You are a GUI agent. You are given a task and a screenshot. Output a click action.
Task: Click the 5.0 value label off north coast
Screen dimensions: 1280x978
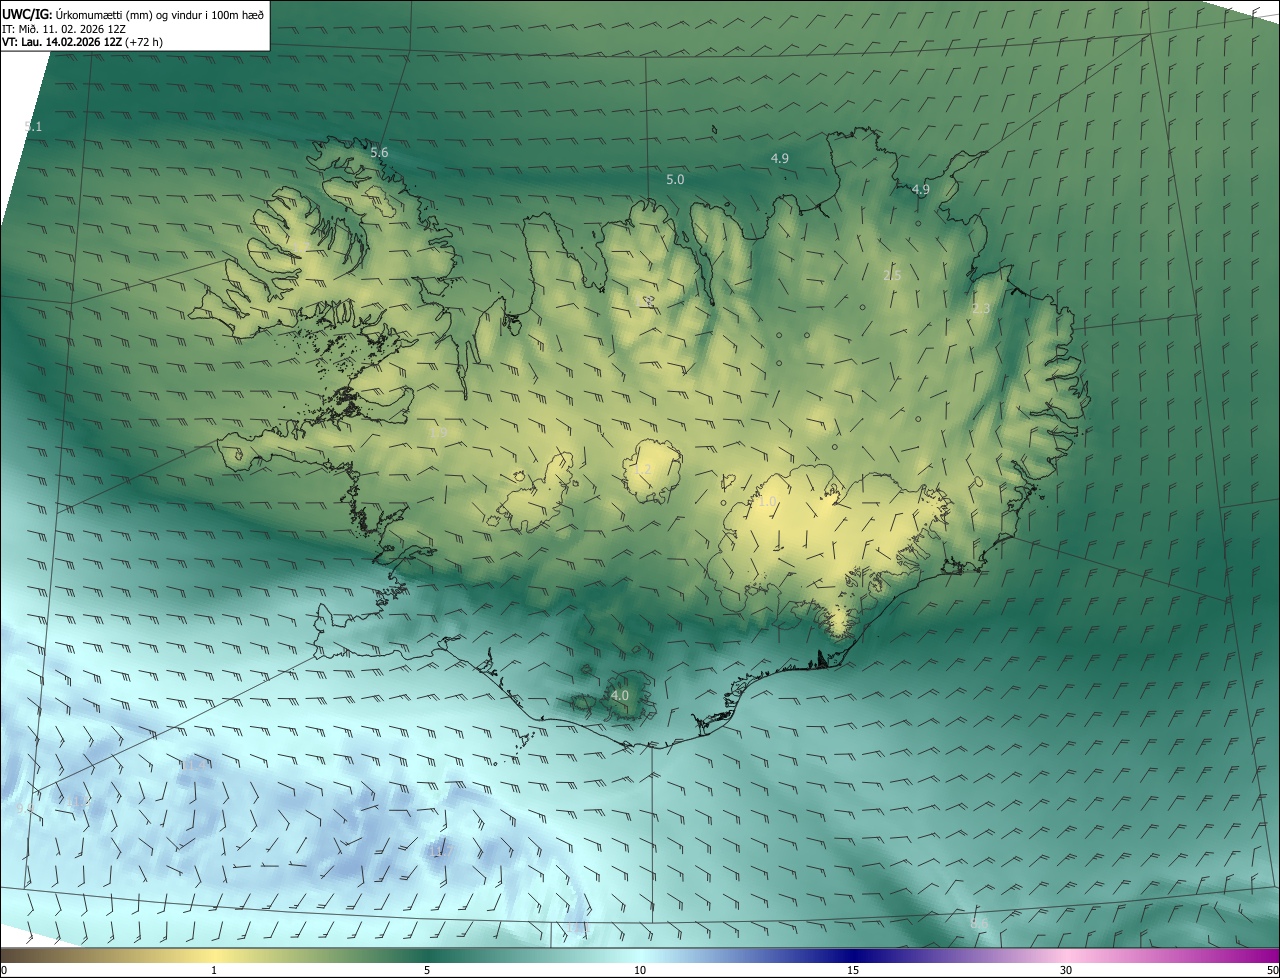[x=675, y=179]
